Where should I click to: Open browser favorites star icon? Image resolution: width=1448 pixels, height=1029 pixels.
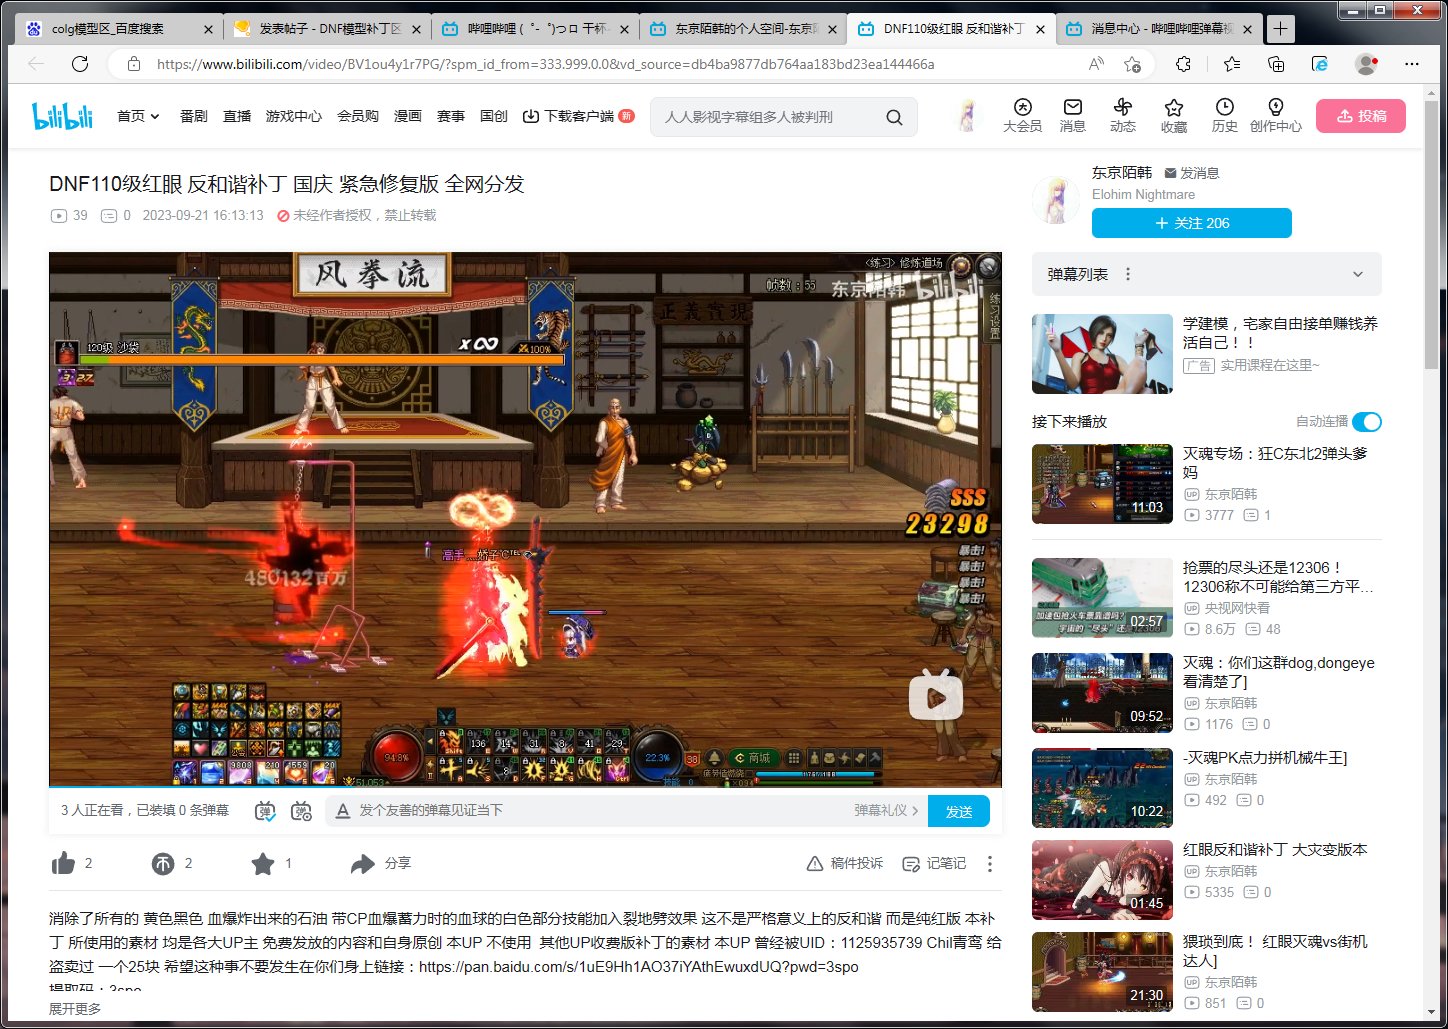pyautogui.click(x=1231, y=64)
